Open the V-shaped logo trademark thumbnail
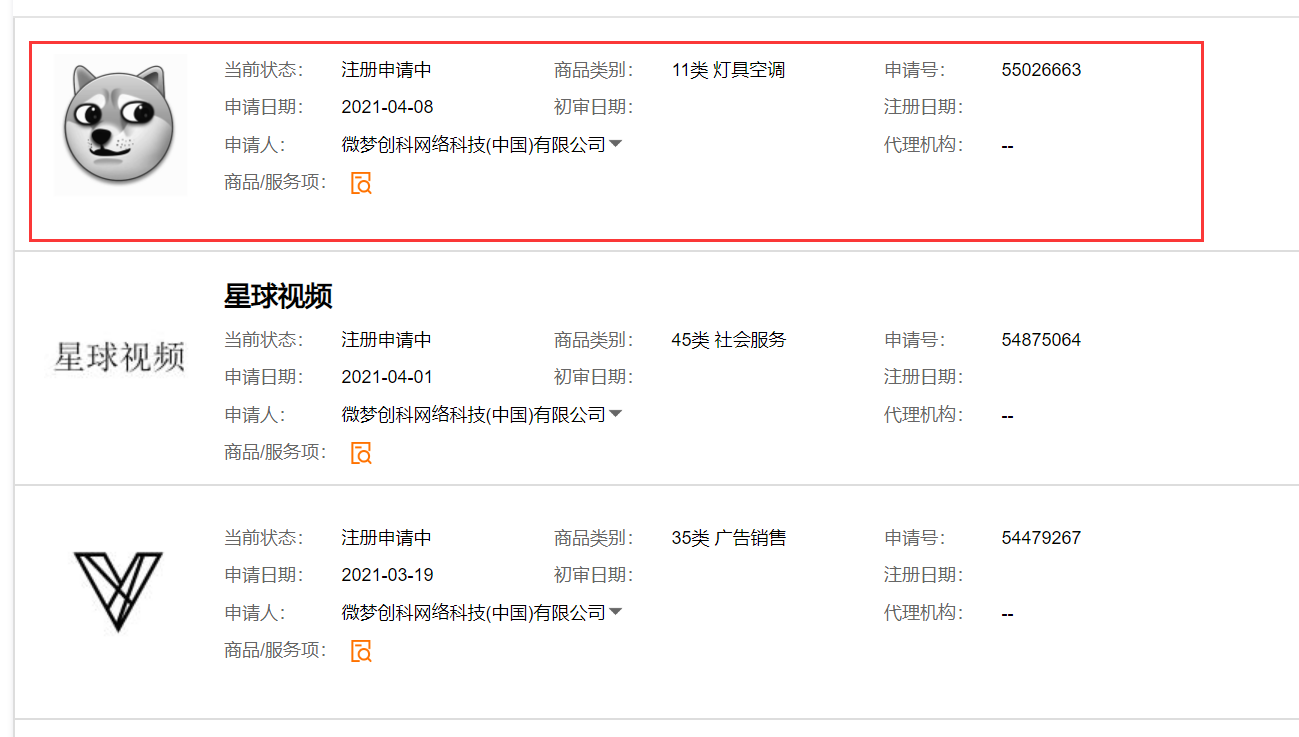The image size is (1299, 737). pyautogui.click(x=118, y=591)
